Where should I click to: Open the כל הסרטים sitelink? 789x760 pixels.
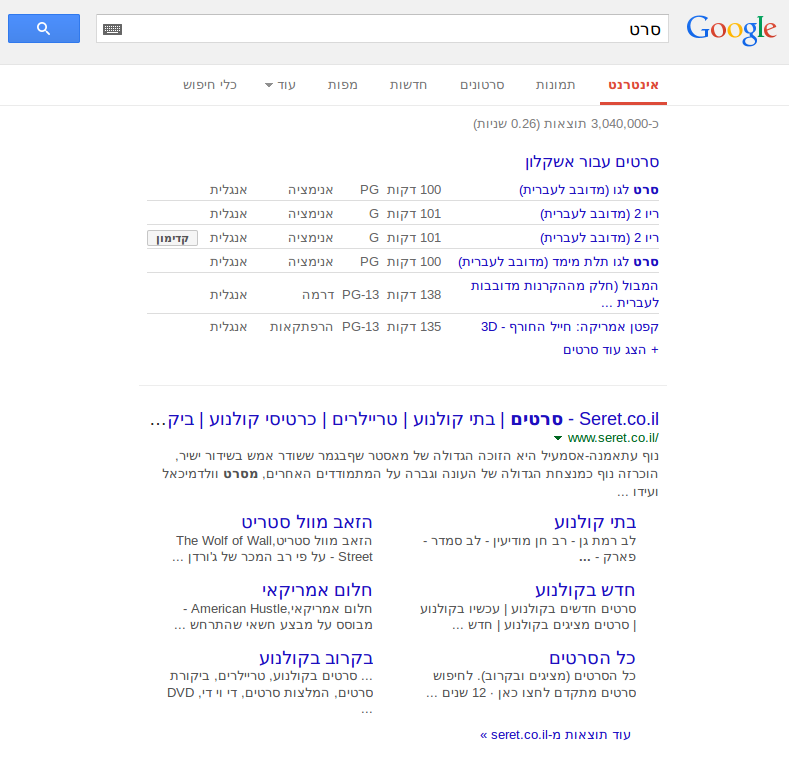click(x=592, y=658)
